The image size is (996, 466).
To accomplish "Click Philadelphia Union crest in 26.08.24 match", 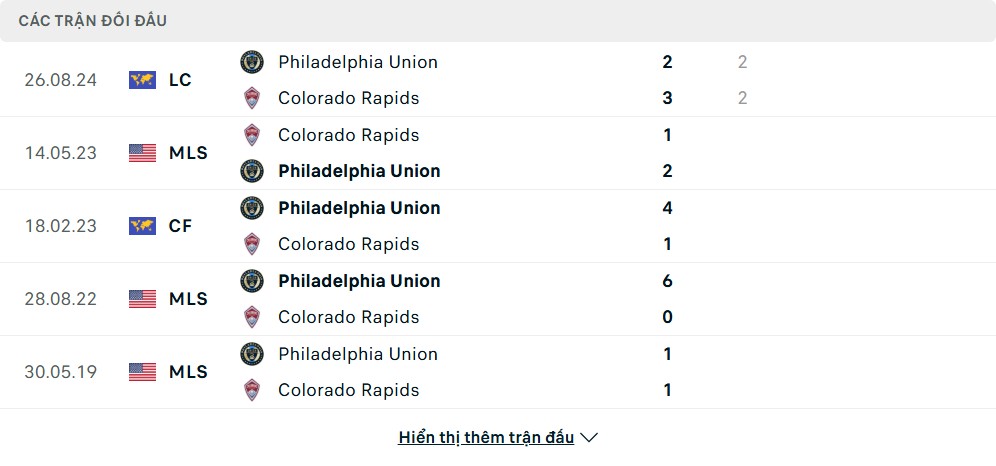I will [252, 62].
